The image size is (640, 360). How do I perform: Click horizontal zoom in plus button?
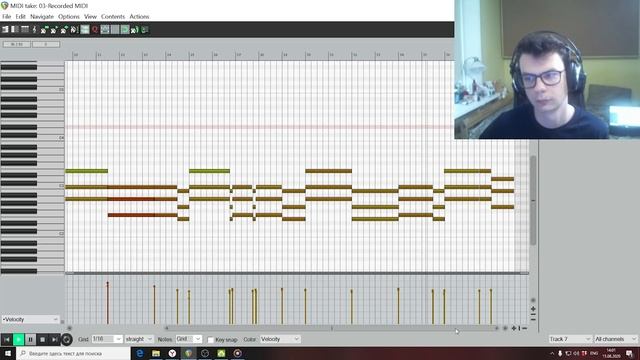[x=514, y=328]
